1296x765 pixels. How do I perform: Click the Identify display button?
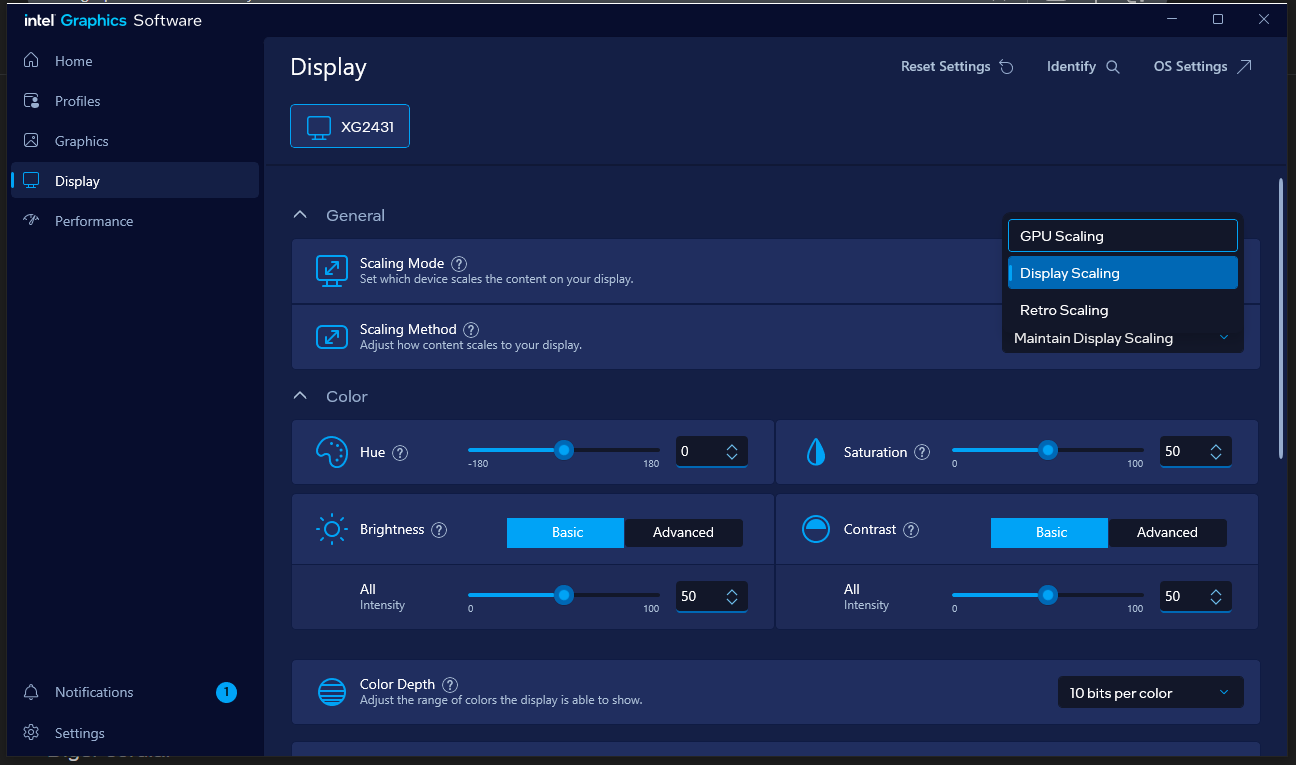[1083, 67]
